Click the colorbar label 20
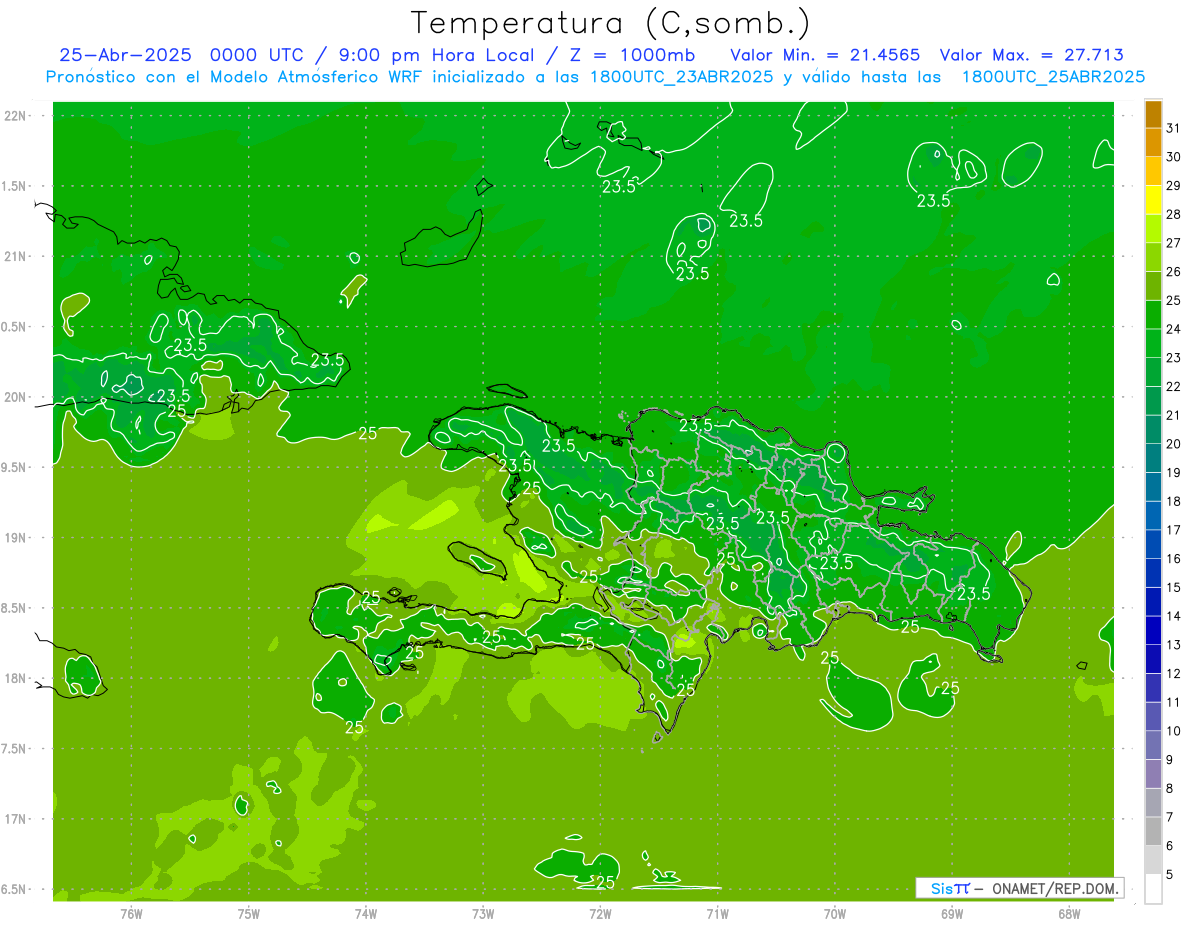 coord(1173,444)
